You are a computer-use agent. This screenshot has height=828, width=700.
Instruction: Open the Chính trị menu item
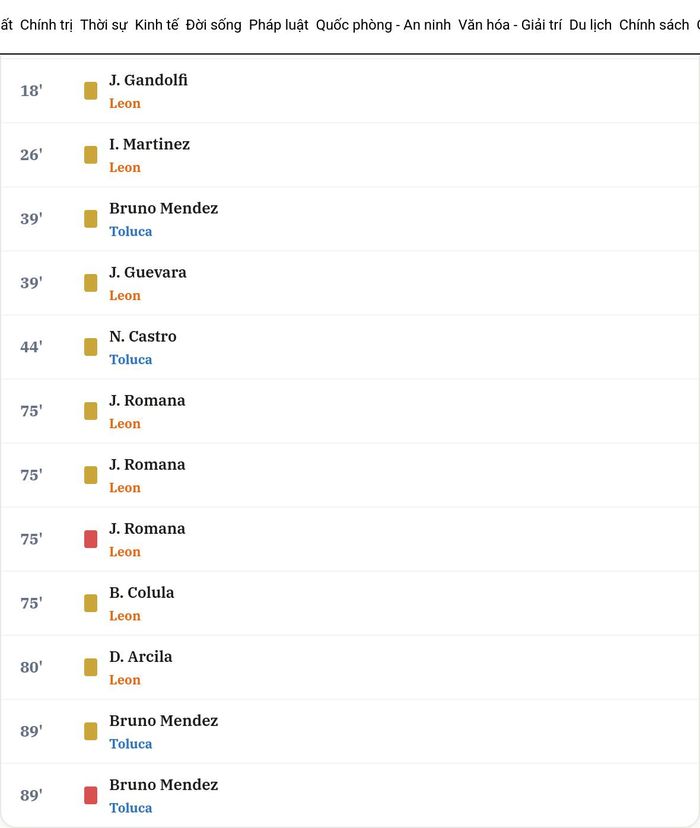click(x=46, y=25)
